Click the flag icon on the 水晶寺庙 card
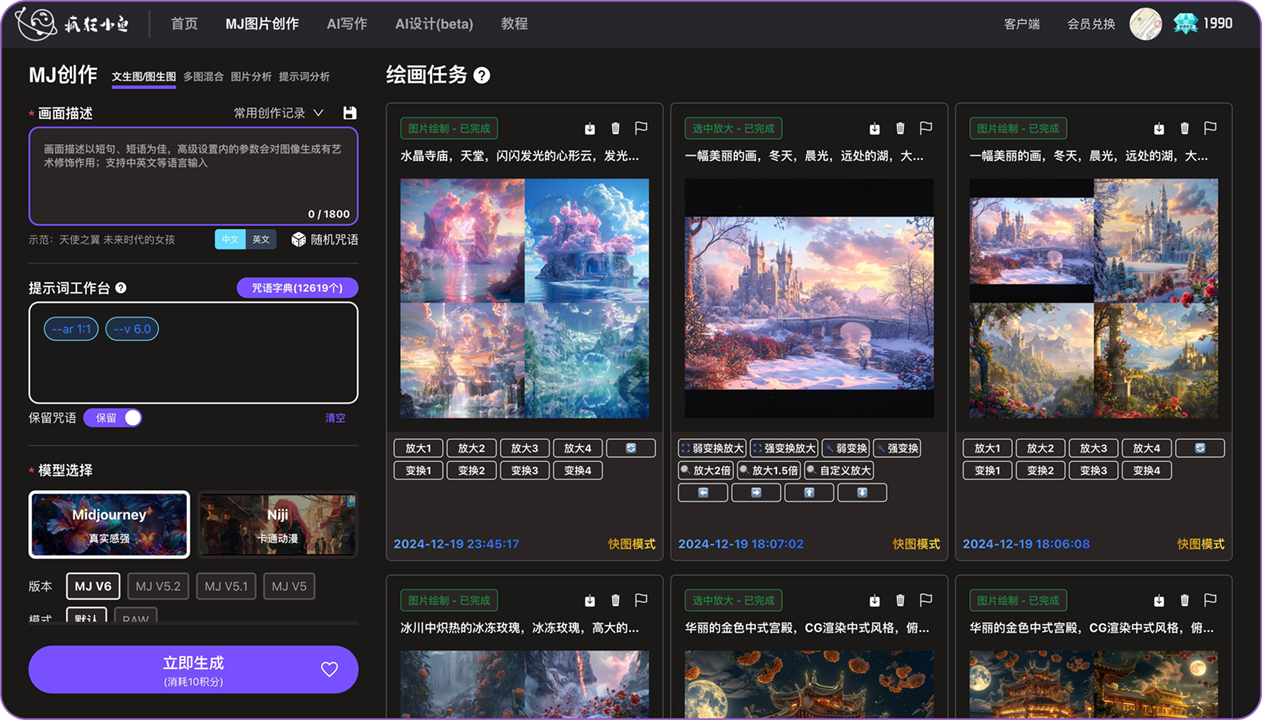The width and height of the screenshot is (1262, 720). pos(641,128)
